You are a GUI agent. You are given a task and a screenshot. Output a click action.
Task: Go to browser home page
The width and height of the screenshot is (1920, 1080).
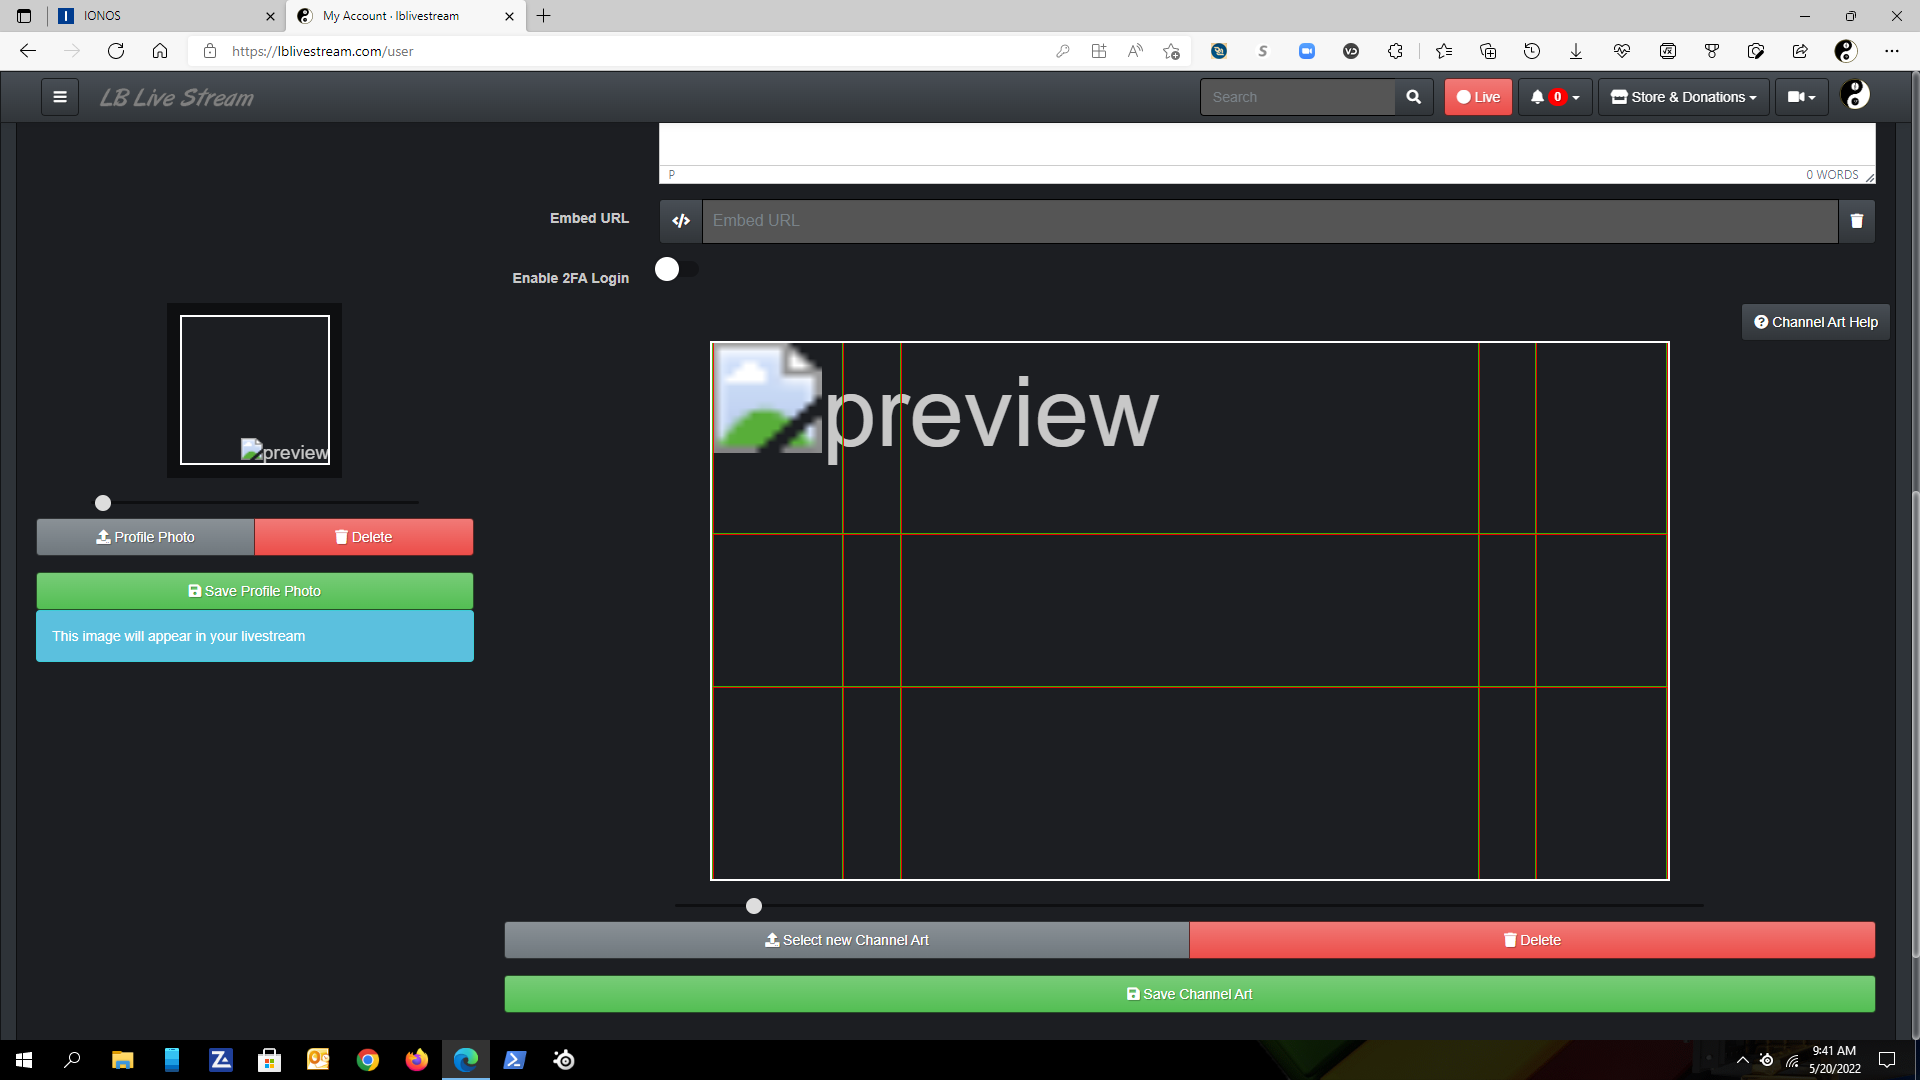(x=160, y=51)
